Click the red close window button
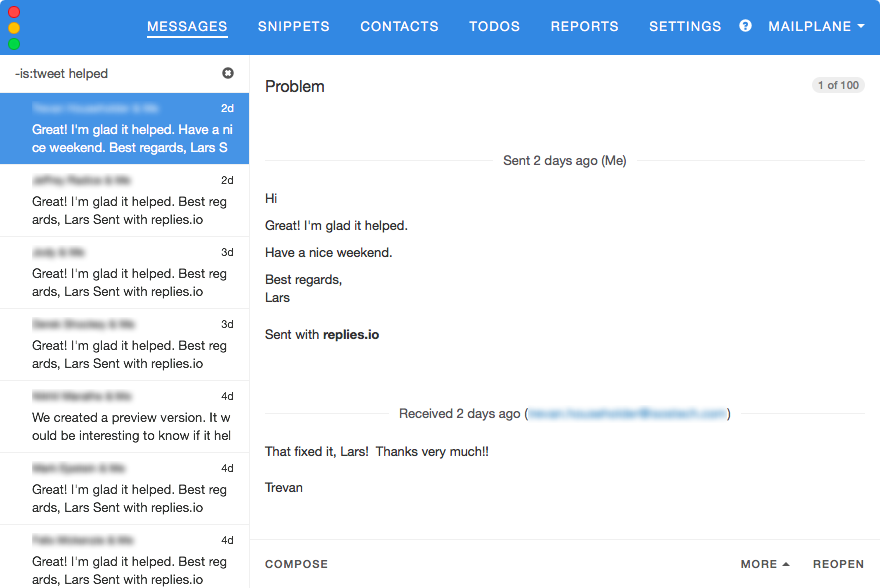 click(x=14, y=13)
